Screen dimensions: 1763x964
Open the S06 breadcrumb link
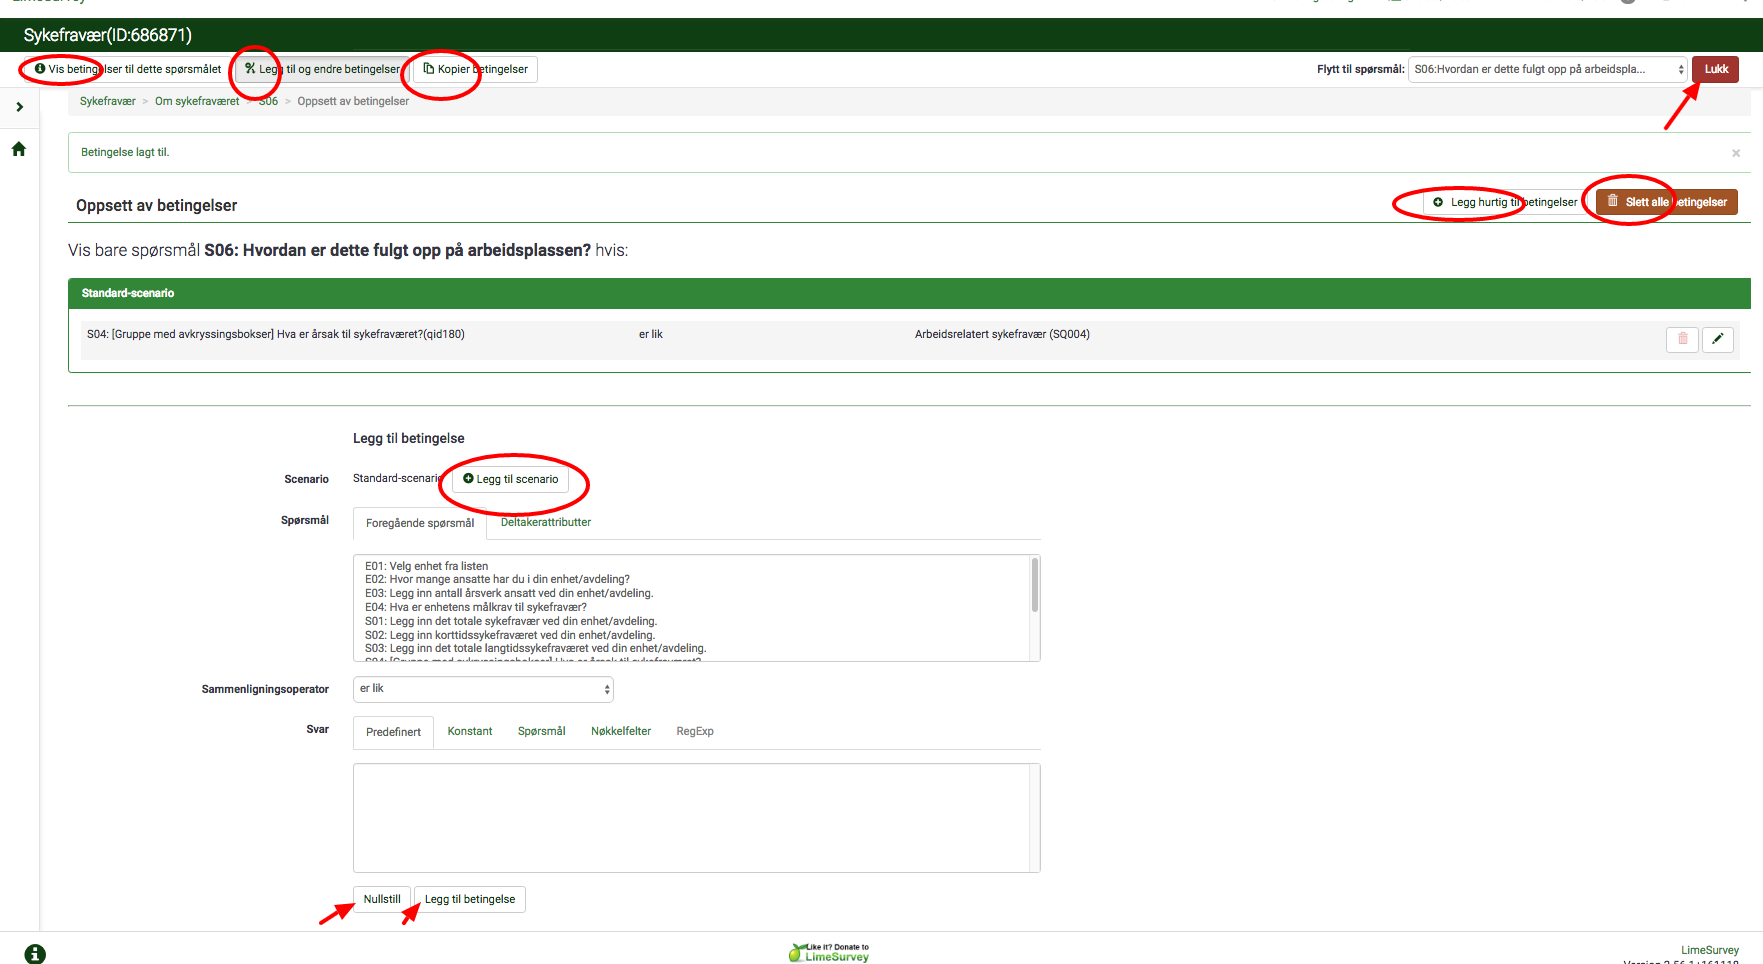(268, 101)
